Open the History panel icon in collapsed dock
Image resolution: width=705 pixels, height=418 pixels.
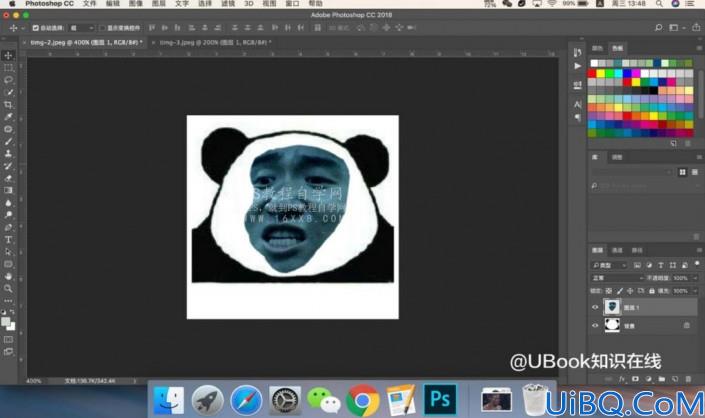pos(578,53)
